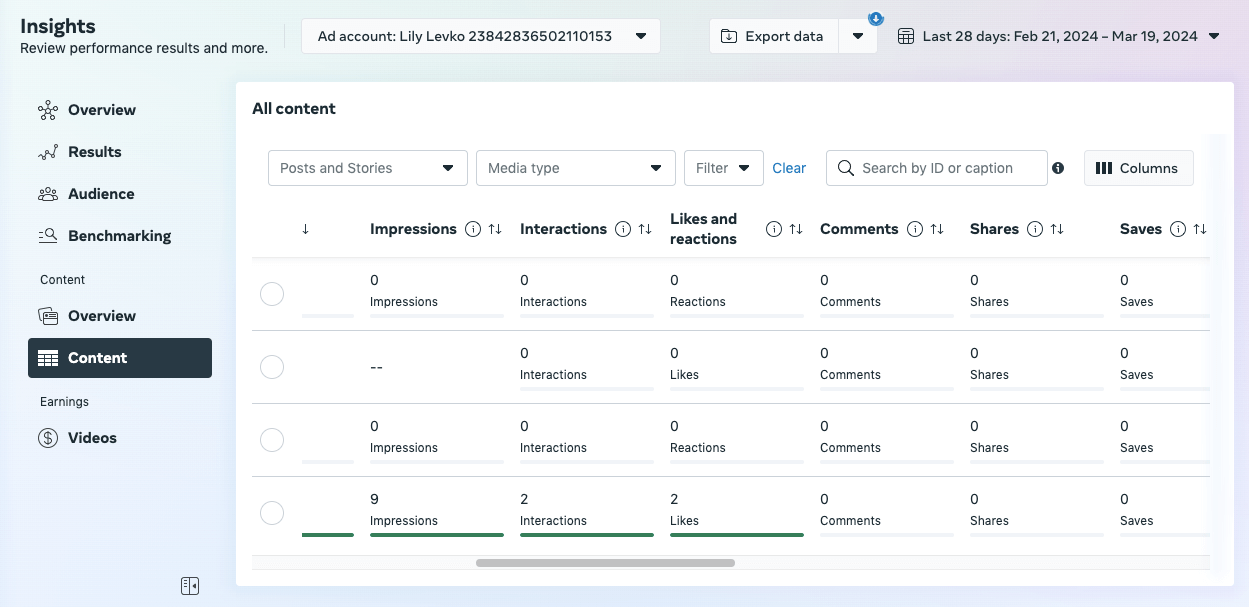Click the Comments info icon
Screen dimensions: 1249x607
(915, 229)
